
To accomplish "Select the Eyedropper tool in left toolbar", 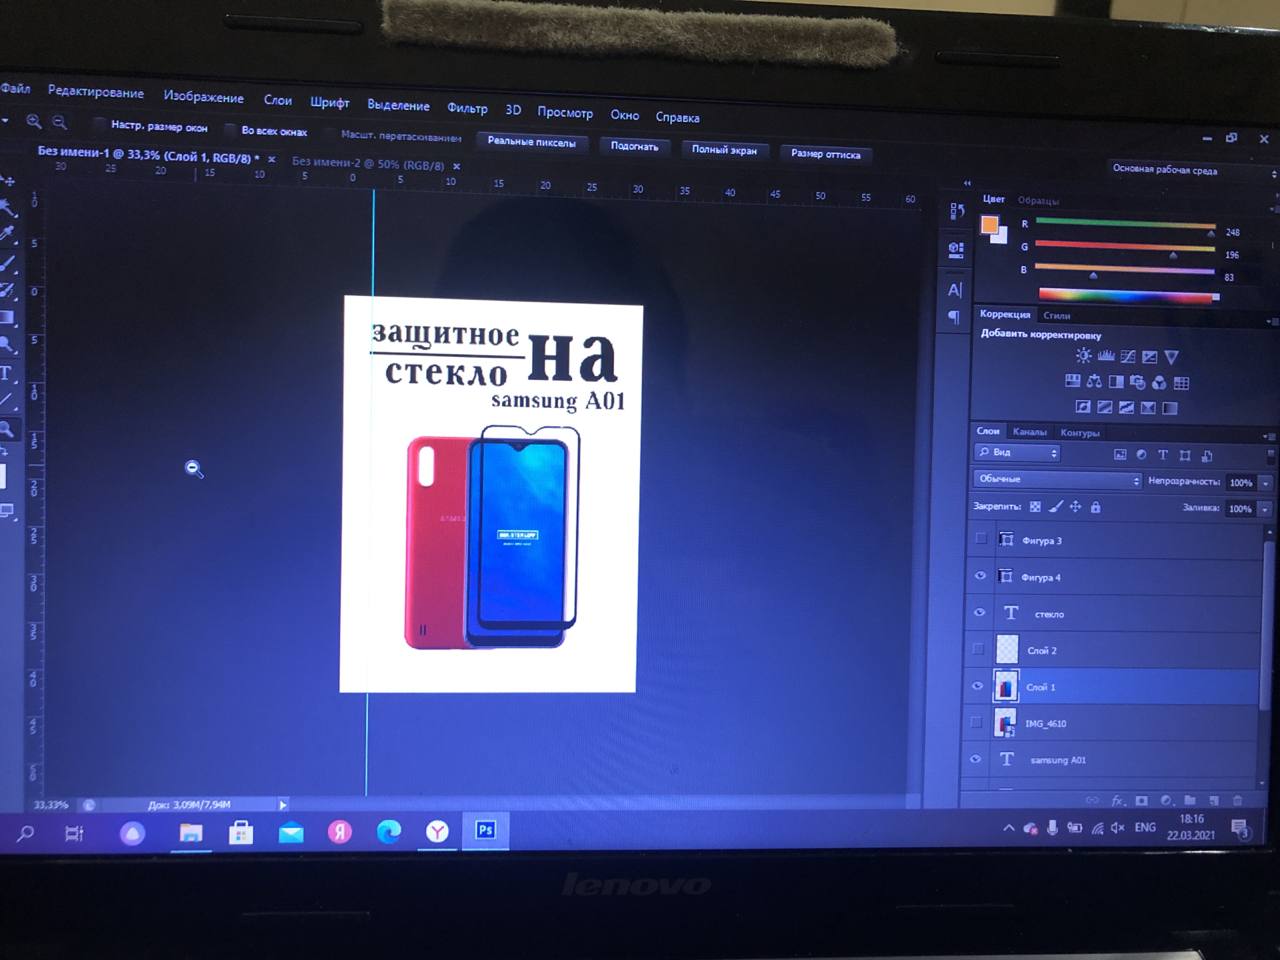I will [x=7, y=236].
